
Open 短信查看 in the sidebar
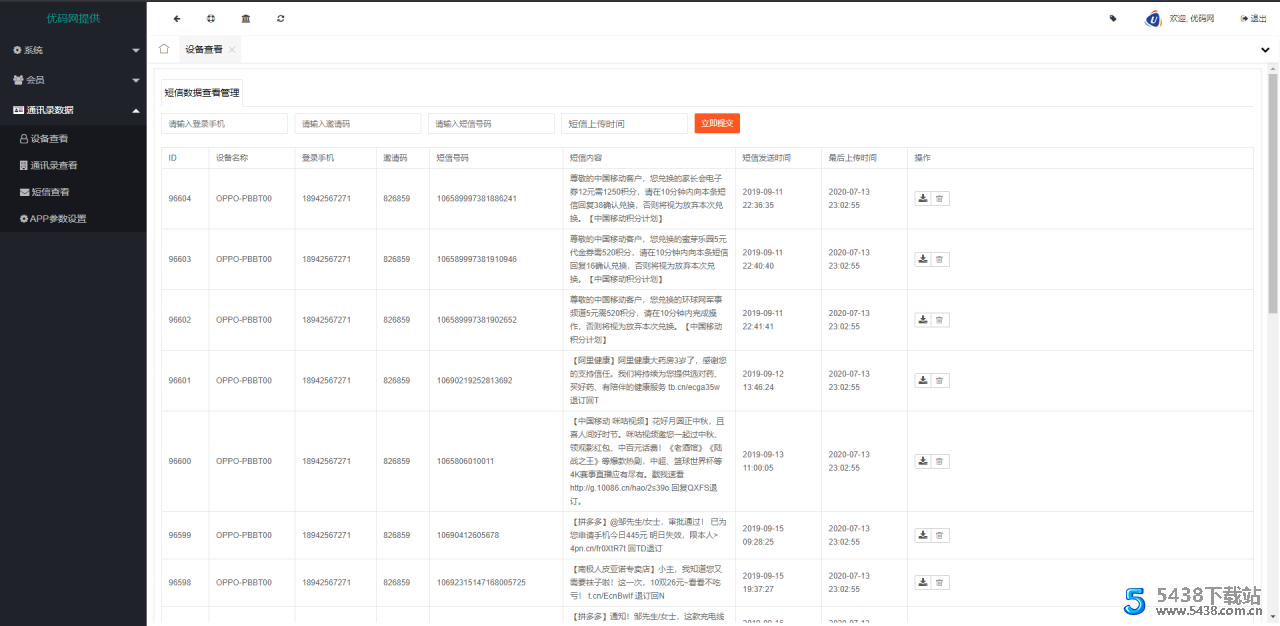coord(50,192)
